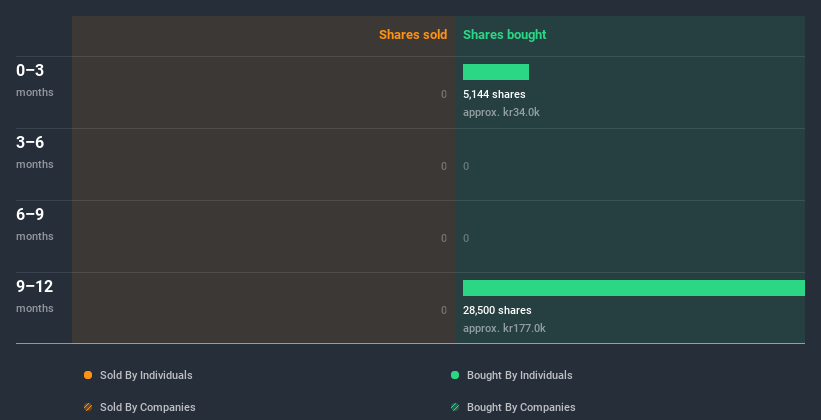The width and height of the screenshot is (821, 420).
Task: Click the green Bought By Individuals legend dot
Action: coord(455,375)
